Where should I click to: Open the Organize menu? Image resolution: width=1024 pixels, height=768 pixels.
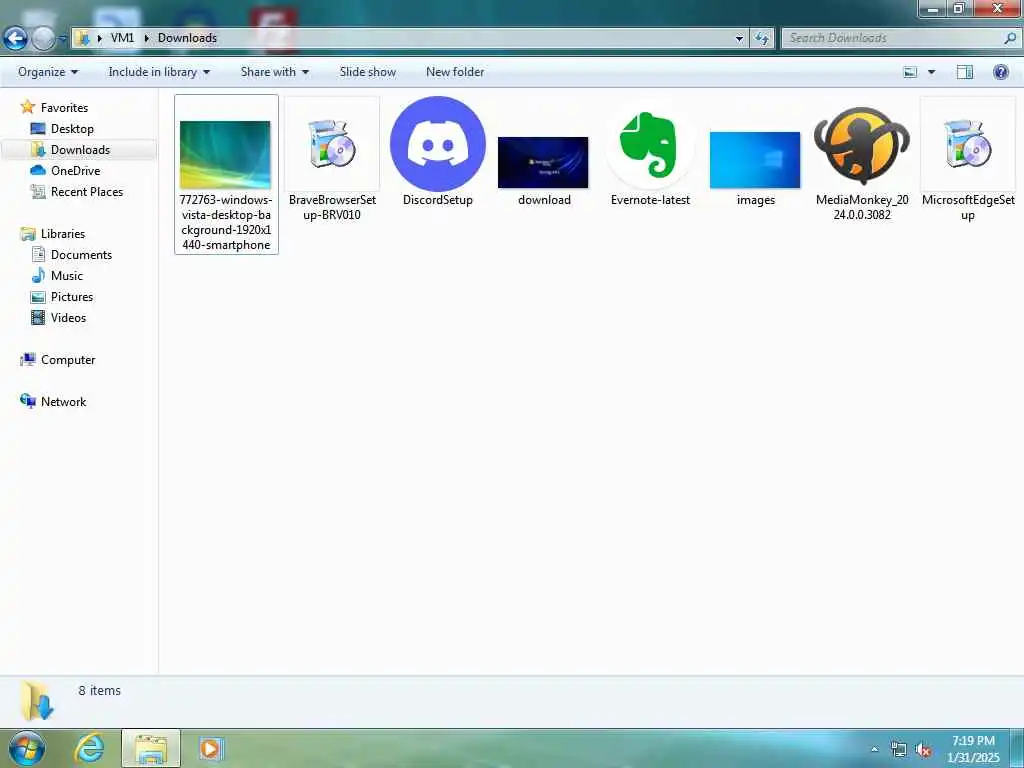point(48,72)
